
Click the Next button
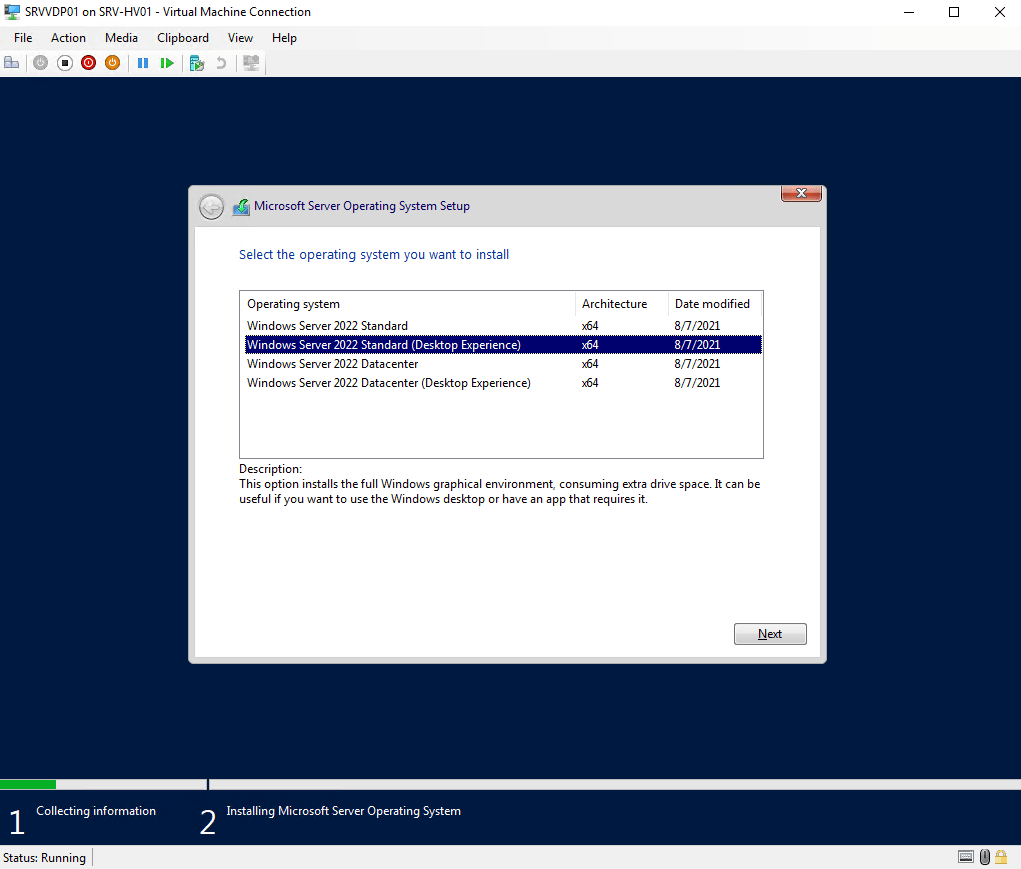click(769, 634)
